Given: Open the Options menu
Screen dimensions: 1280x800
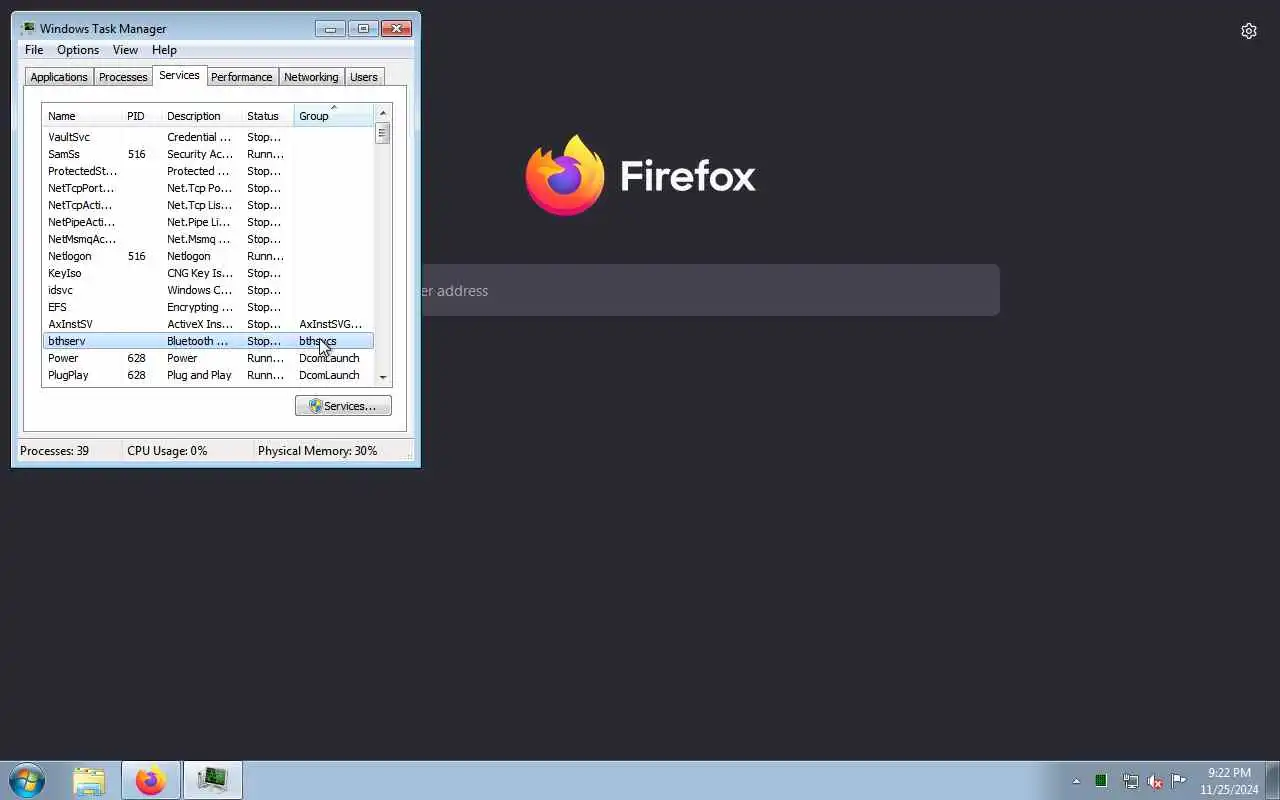Looking at the screenshot, I should click(78, 50).
